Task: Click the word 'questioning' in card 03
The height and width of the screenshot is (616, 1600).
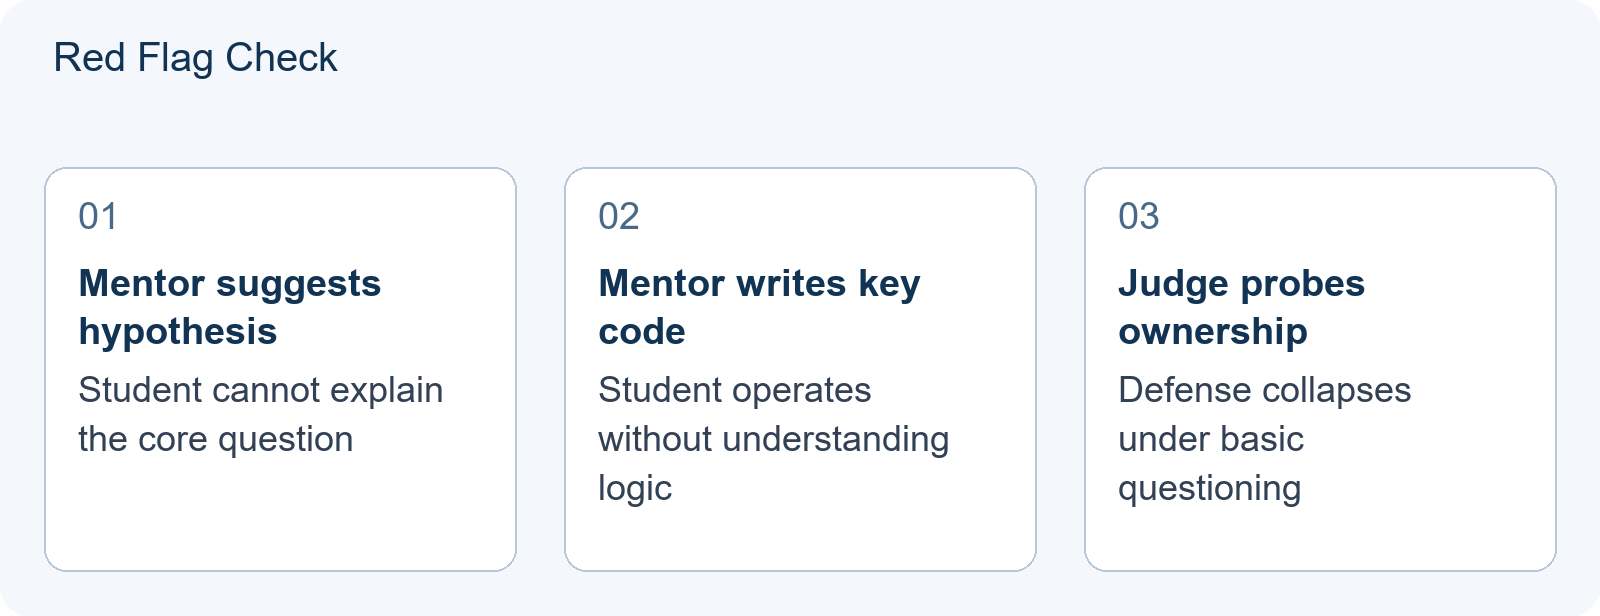Action: click(1209, 488)
